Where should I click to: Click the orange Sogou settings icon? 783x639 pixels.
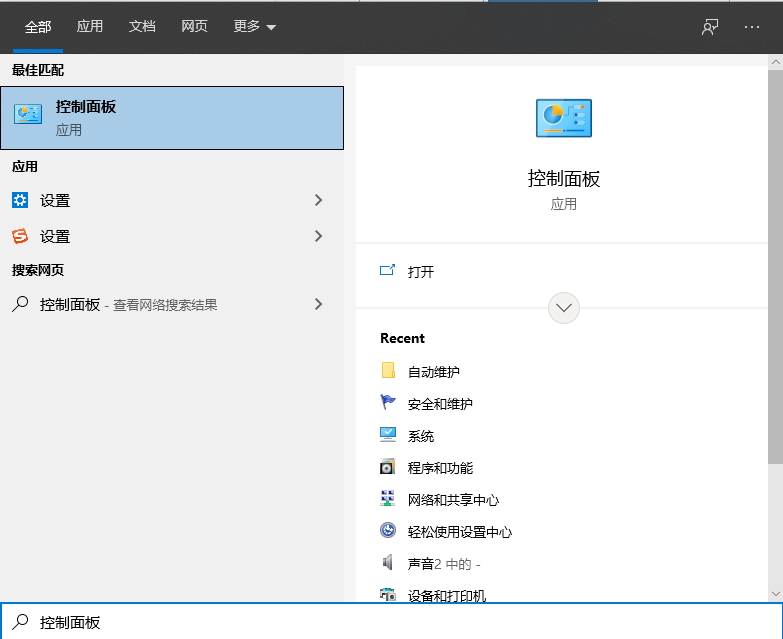point(20,236)
